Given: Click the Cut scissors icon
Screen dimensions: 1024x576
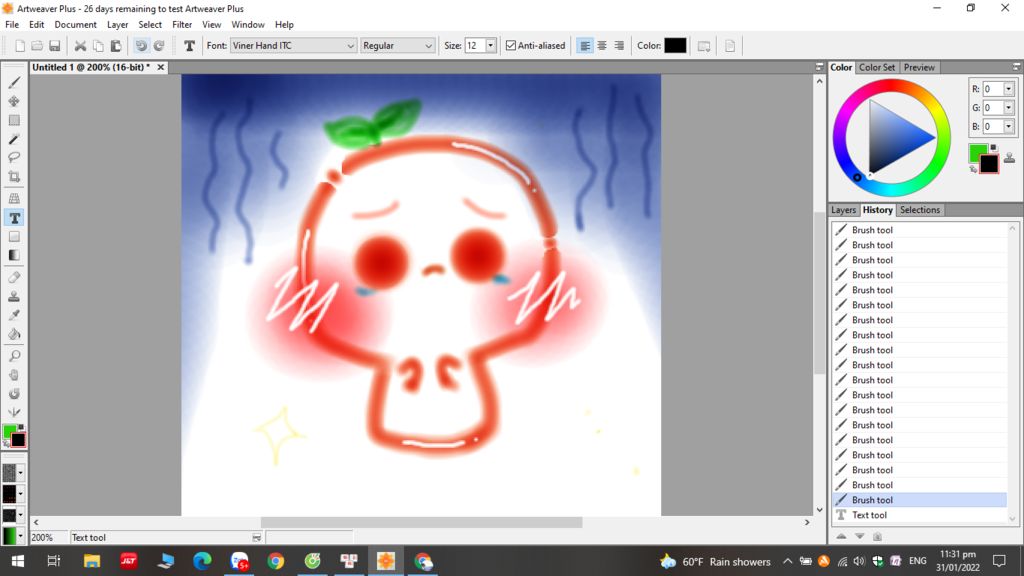Looking at the screenshot, I should (x=80, y=46).
